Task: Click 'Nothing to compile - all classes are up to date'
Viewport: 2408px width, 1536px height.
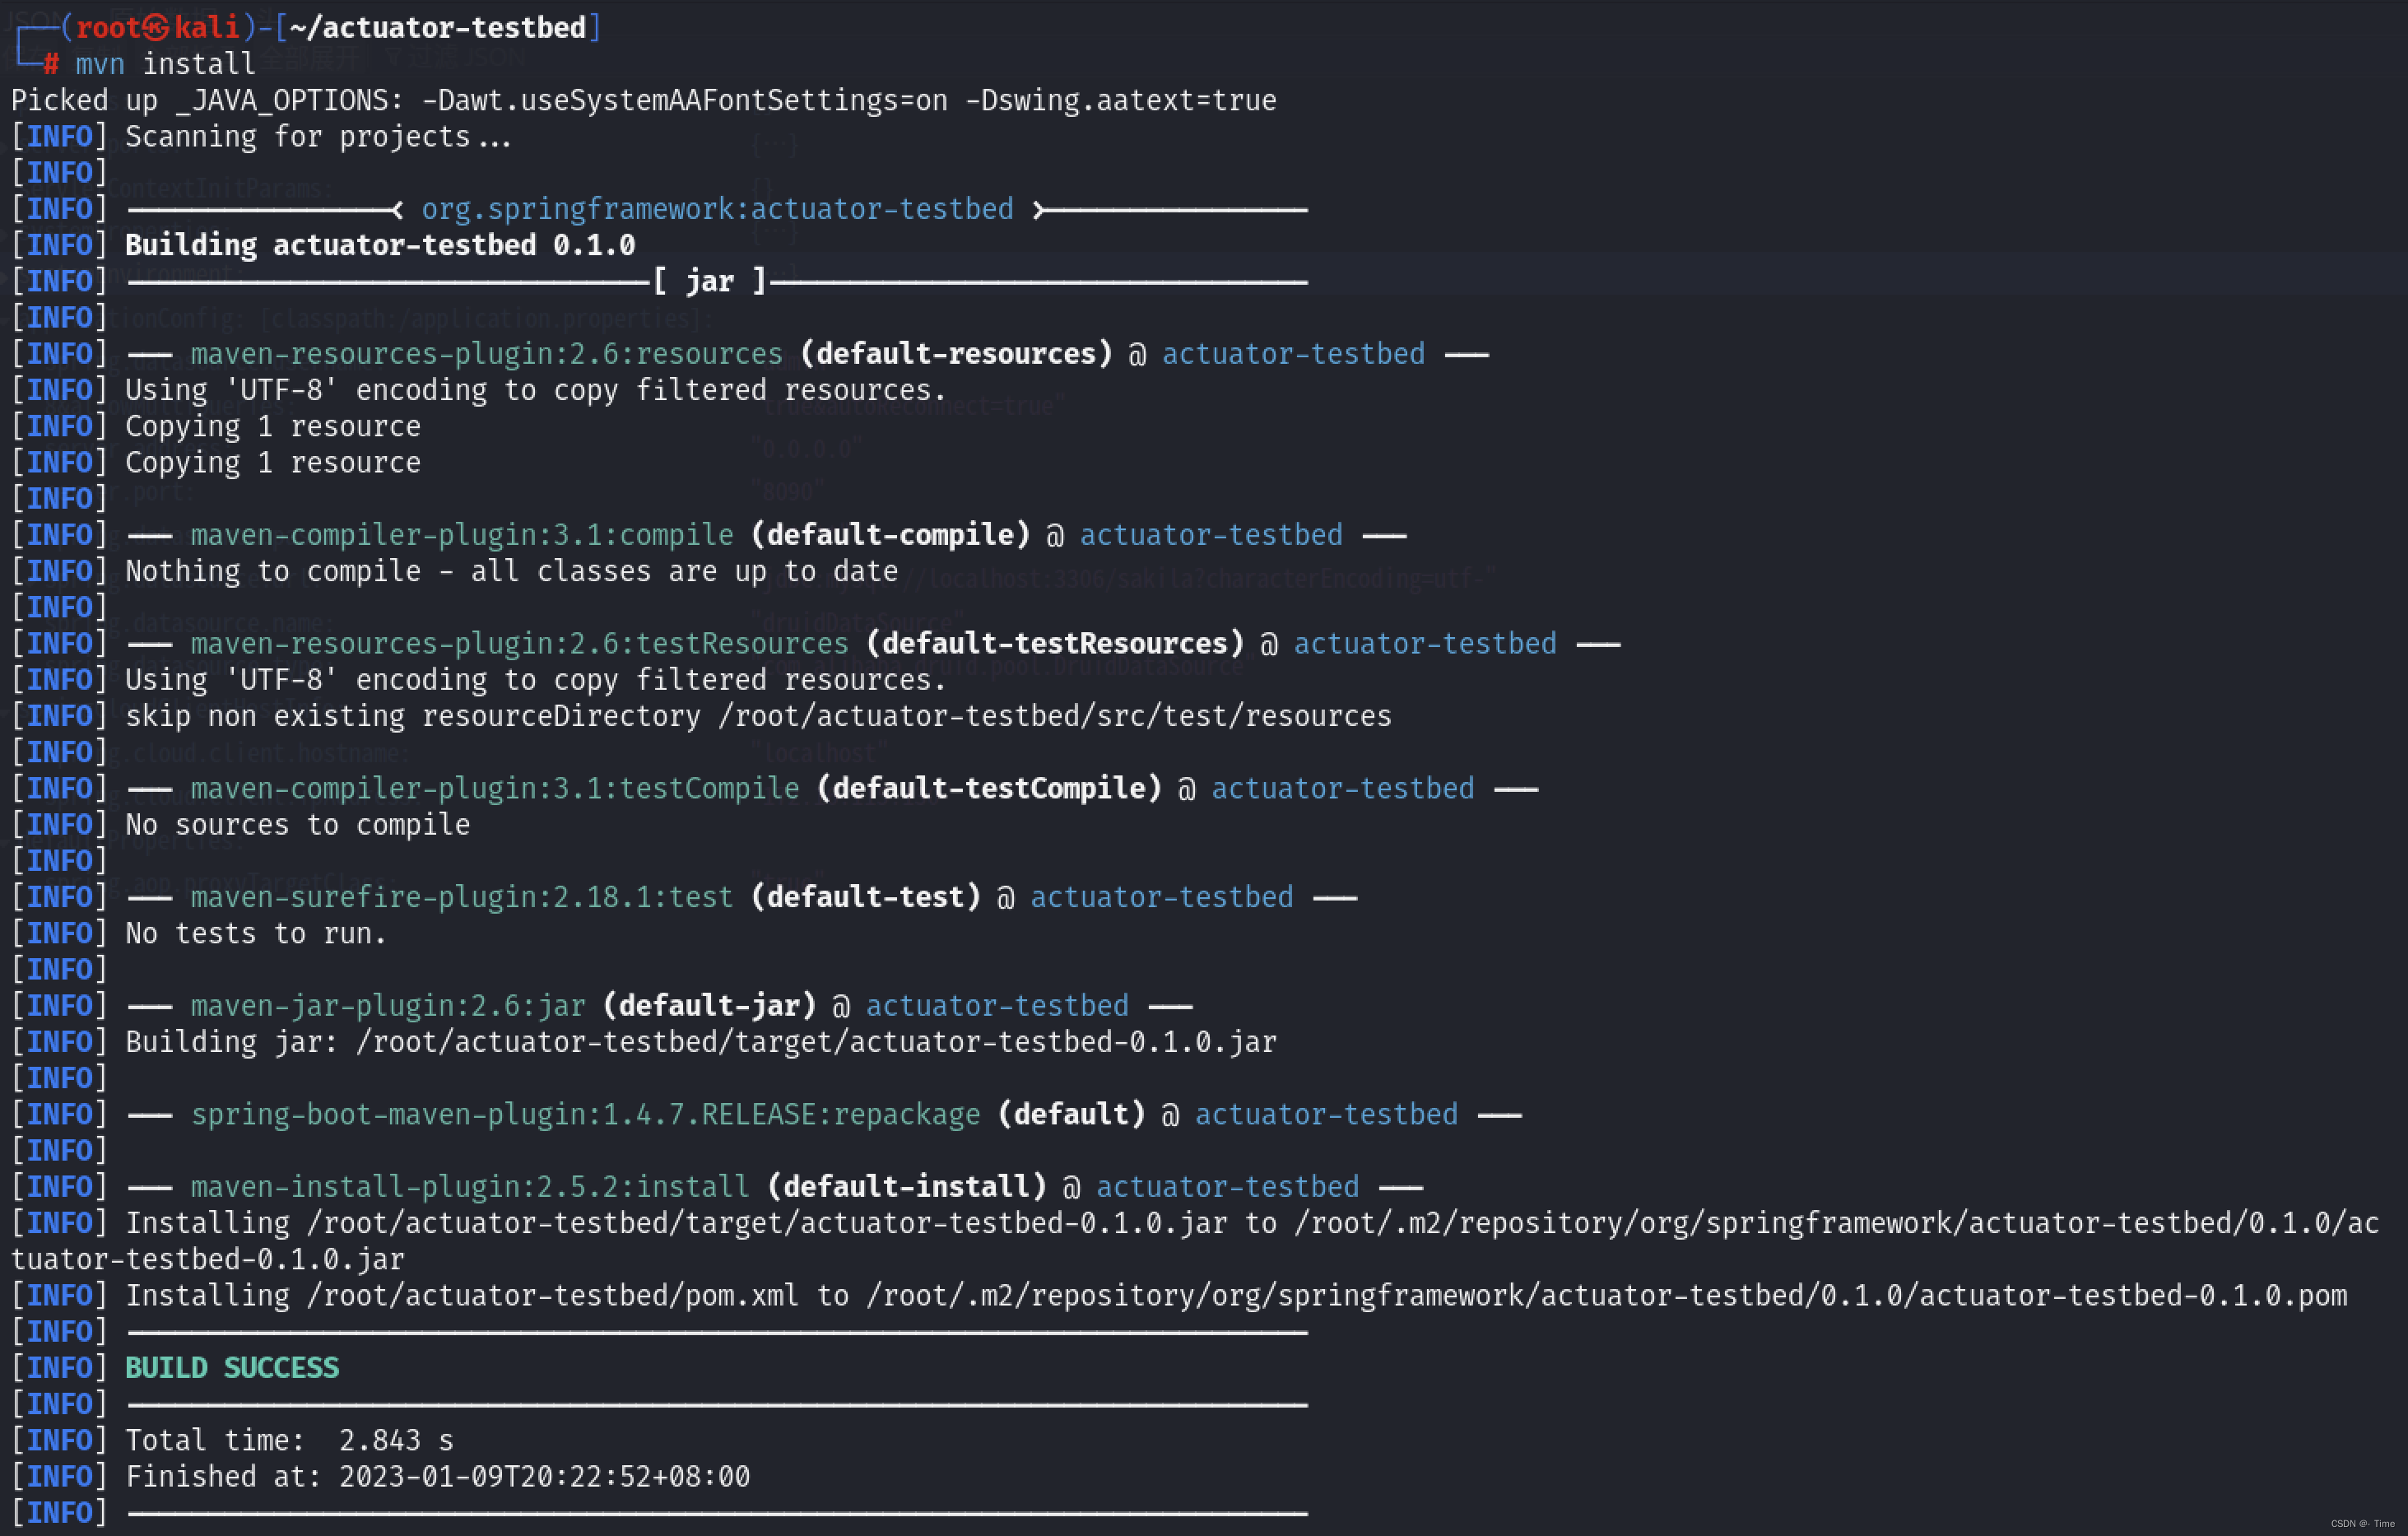Action: pos(512,571)
